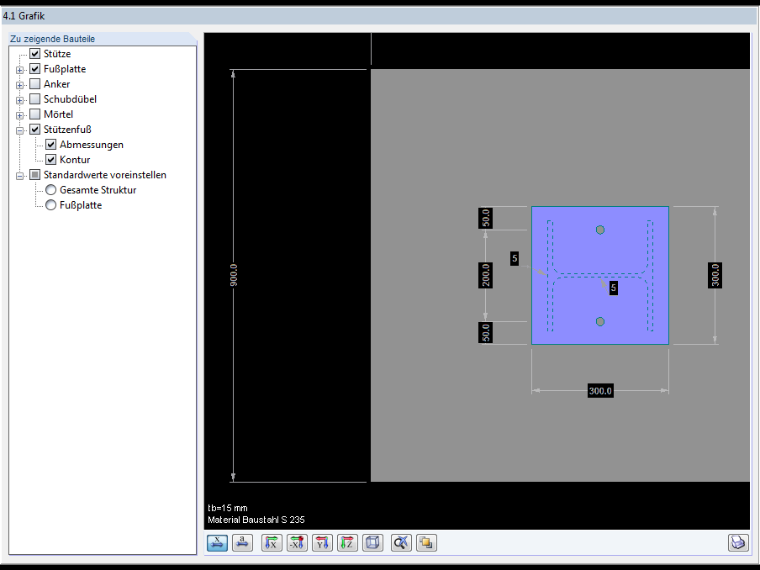Switch to view in X direction
The image size is (760, 570).
pos(271,542)
